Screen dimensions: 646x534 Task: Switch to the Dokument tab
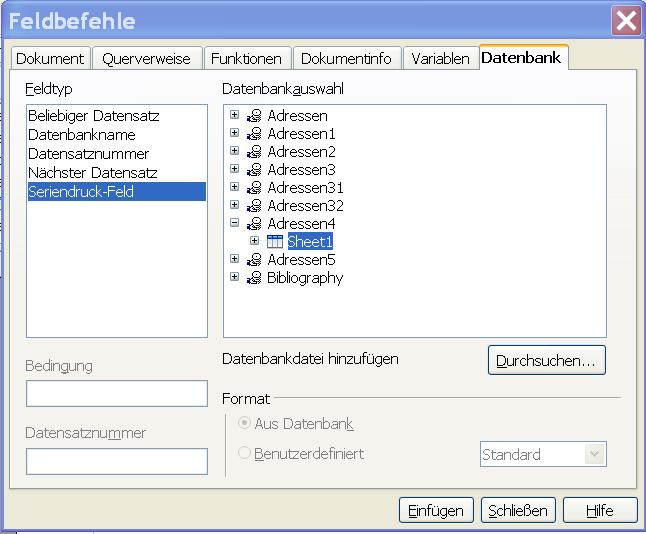tap(51, 59)
